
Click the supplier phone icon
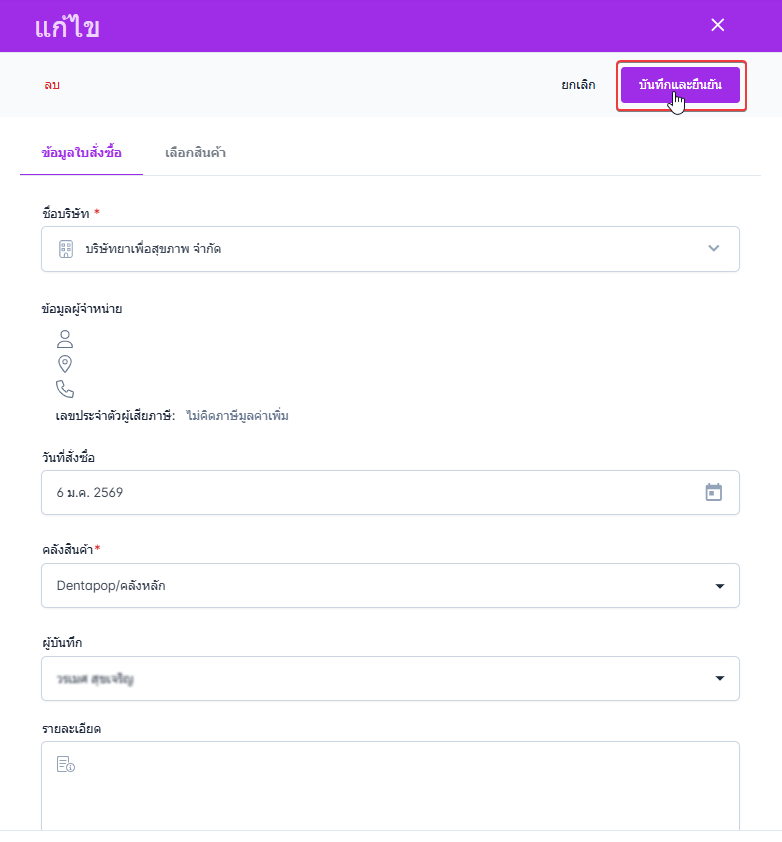65,389
